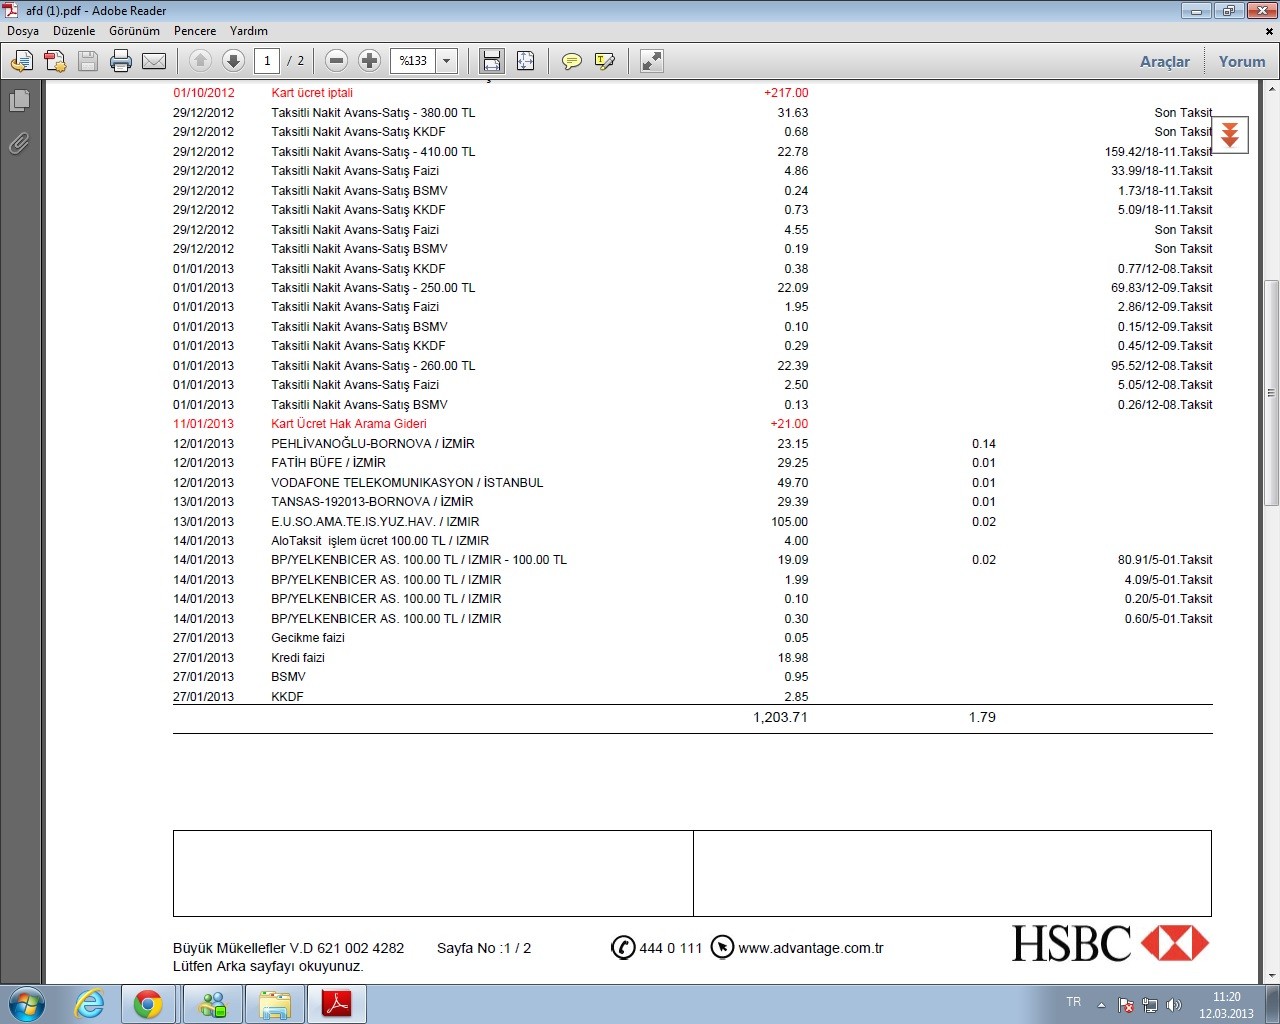Click amount +217.00 in red
This screenshot has width=1280, height=1024.
click(x=786, y=93)
